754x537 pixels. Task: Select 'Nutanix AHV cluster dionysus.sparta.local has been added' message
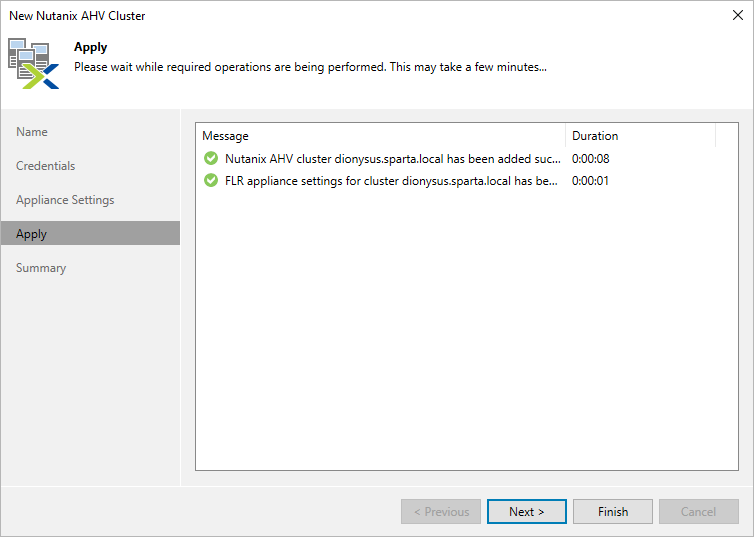[x=392, y=159]
